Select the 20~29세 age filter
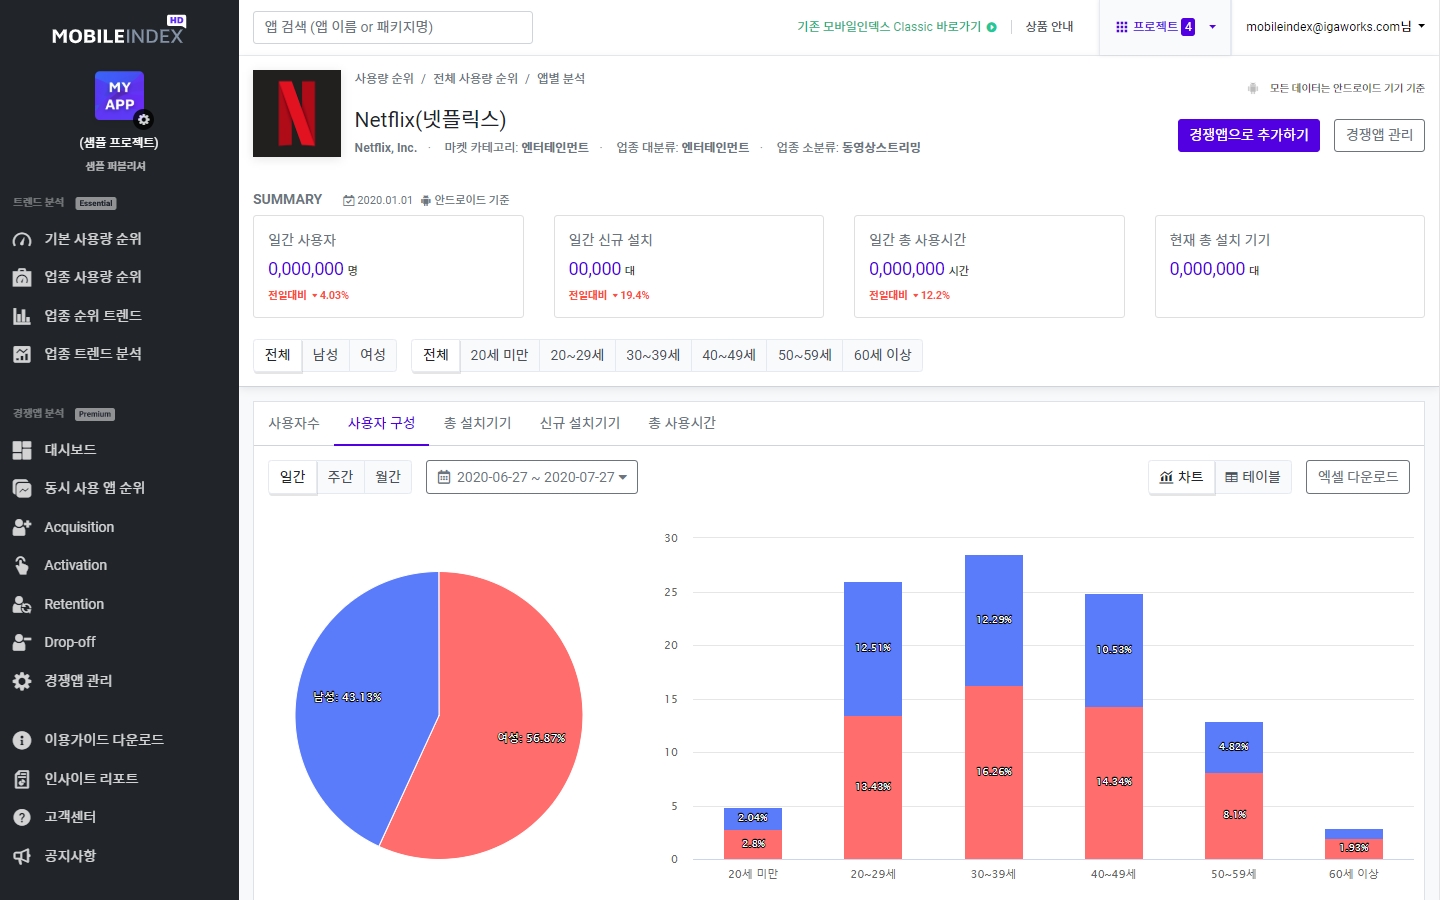Screen dimensions: 1440x900 pyautogui.click(x=577, y=355)
